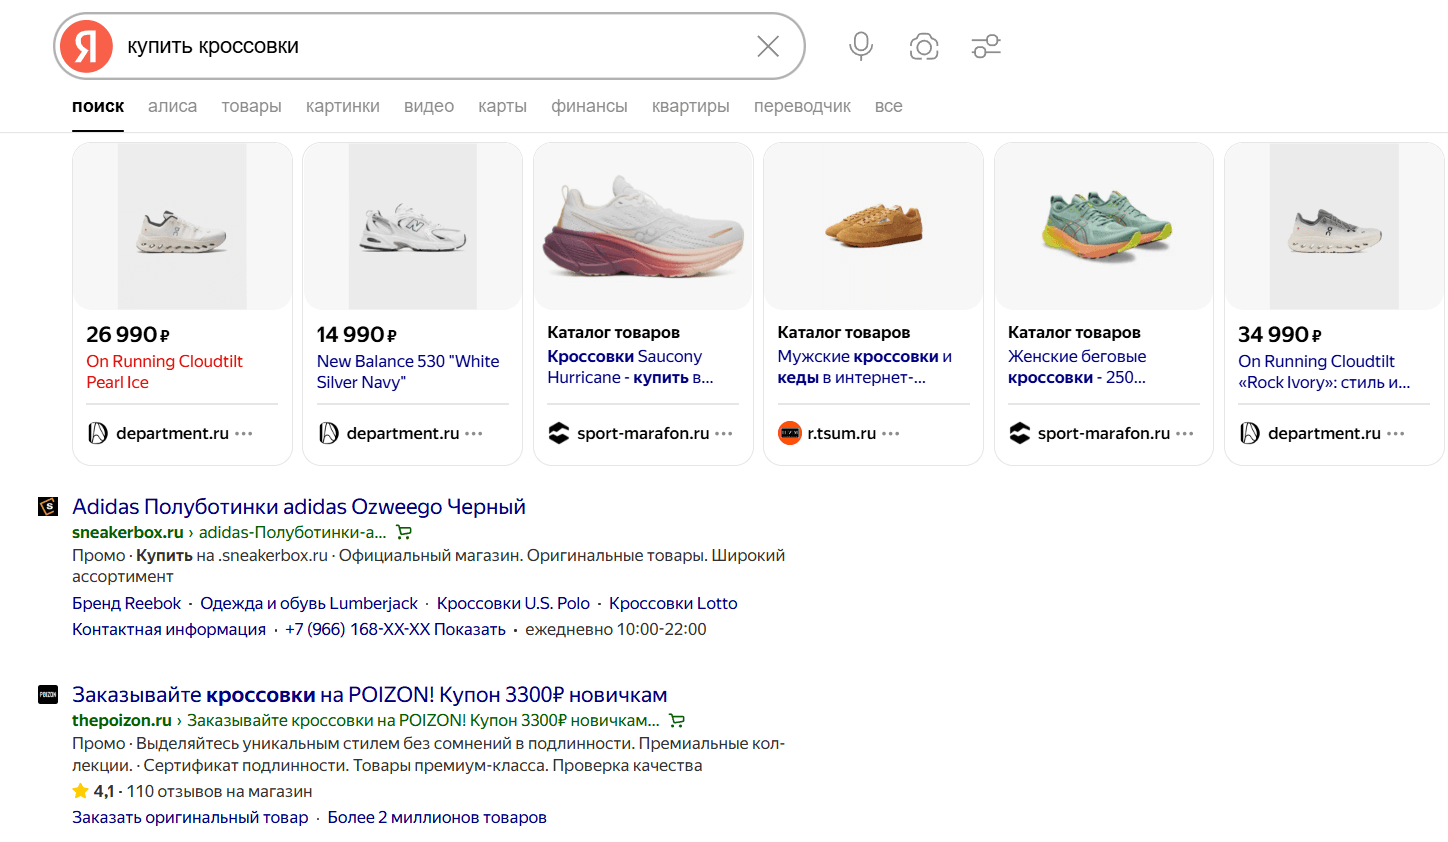Click sneakerbox.ru shopping cart icon
Screen dimensions: 1448x842
tap(404, 532)
